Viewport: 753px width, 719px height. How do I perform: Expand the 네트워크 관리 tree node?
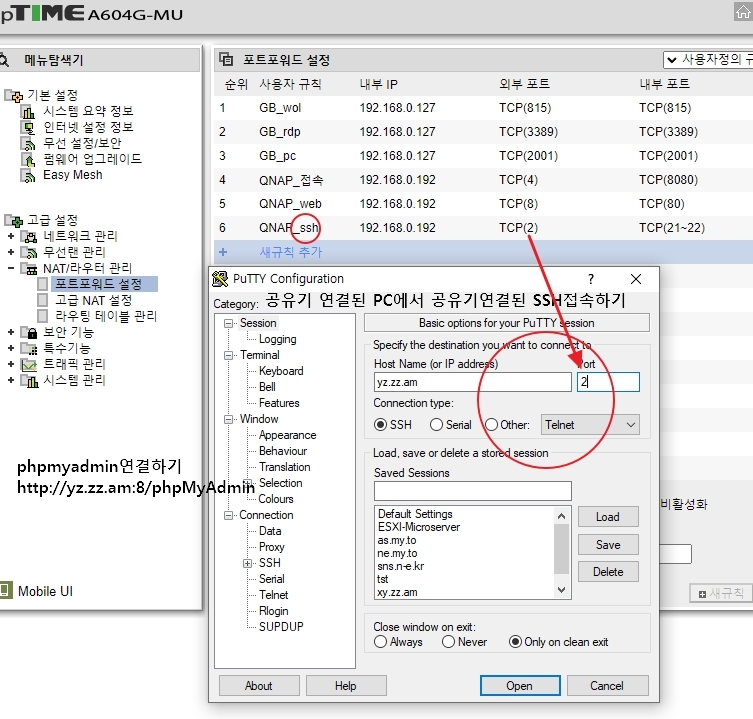pos(11,236)
